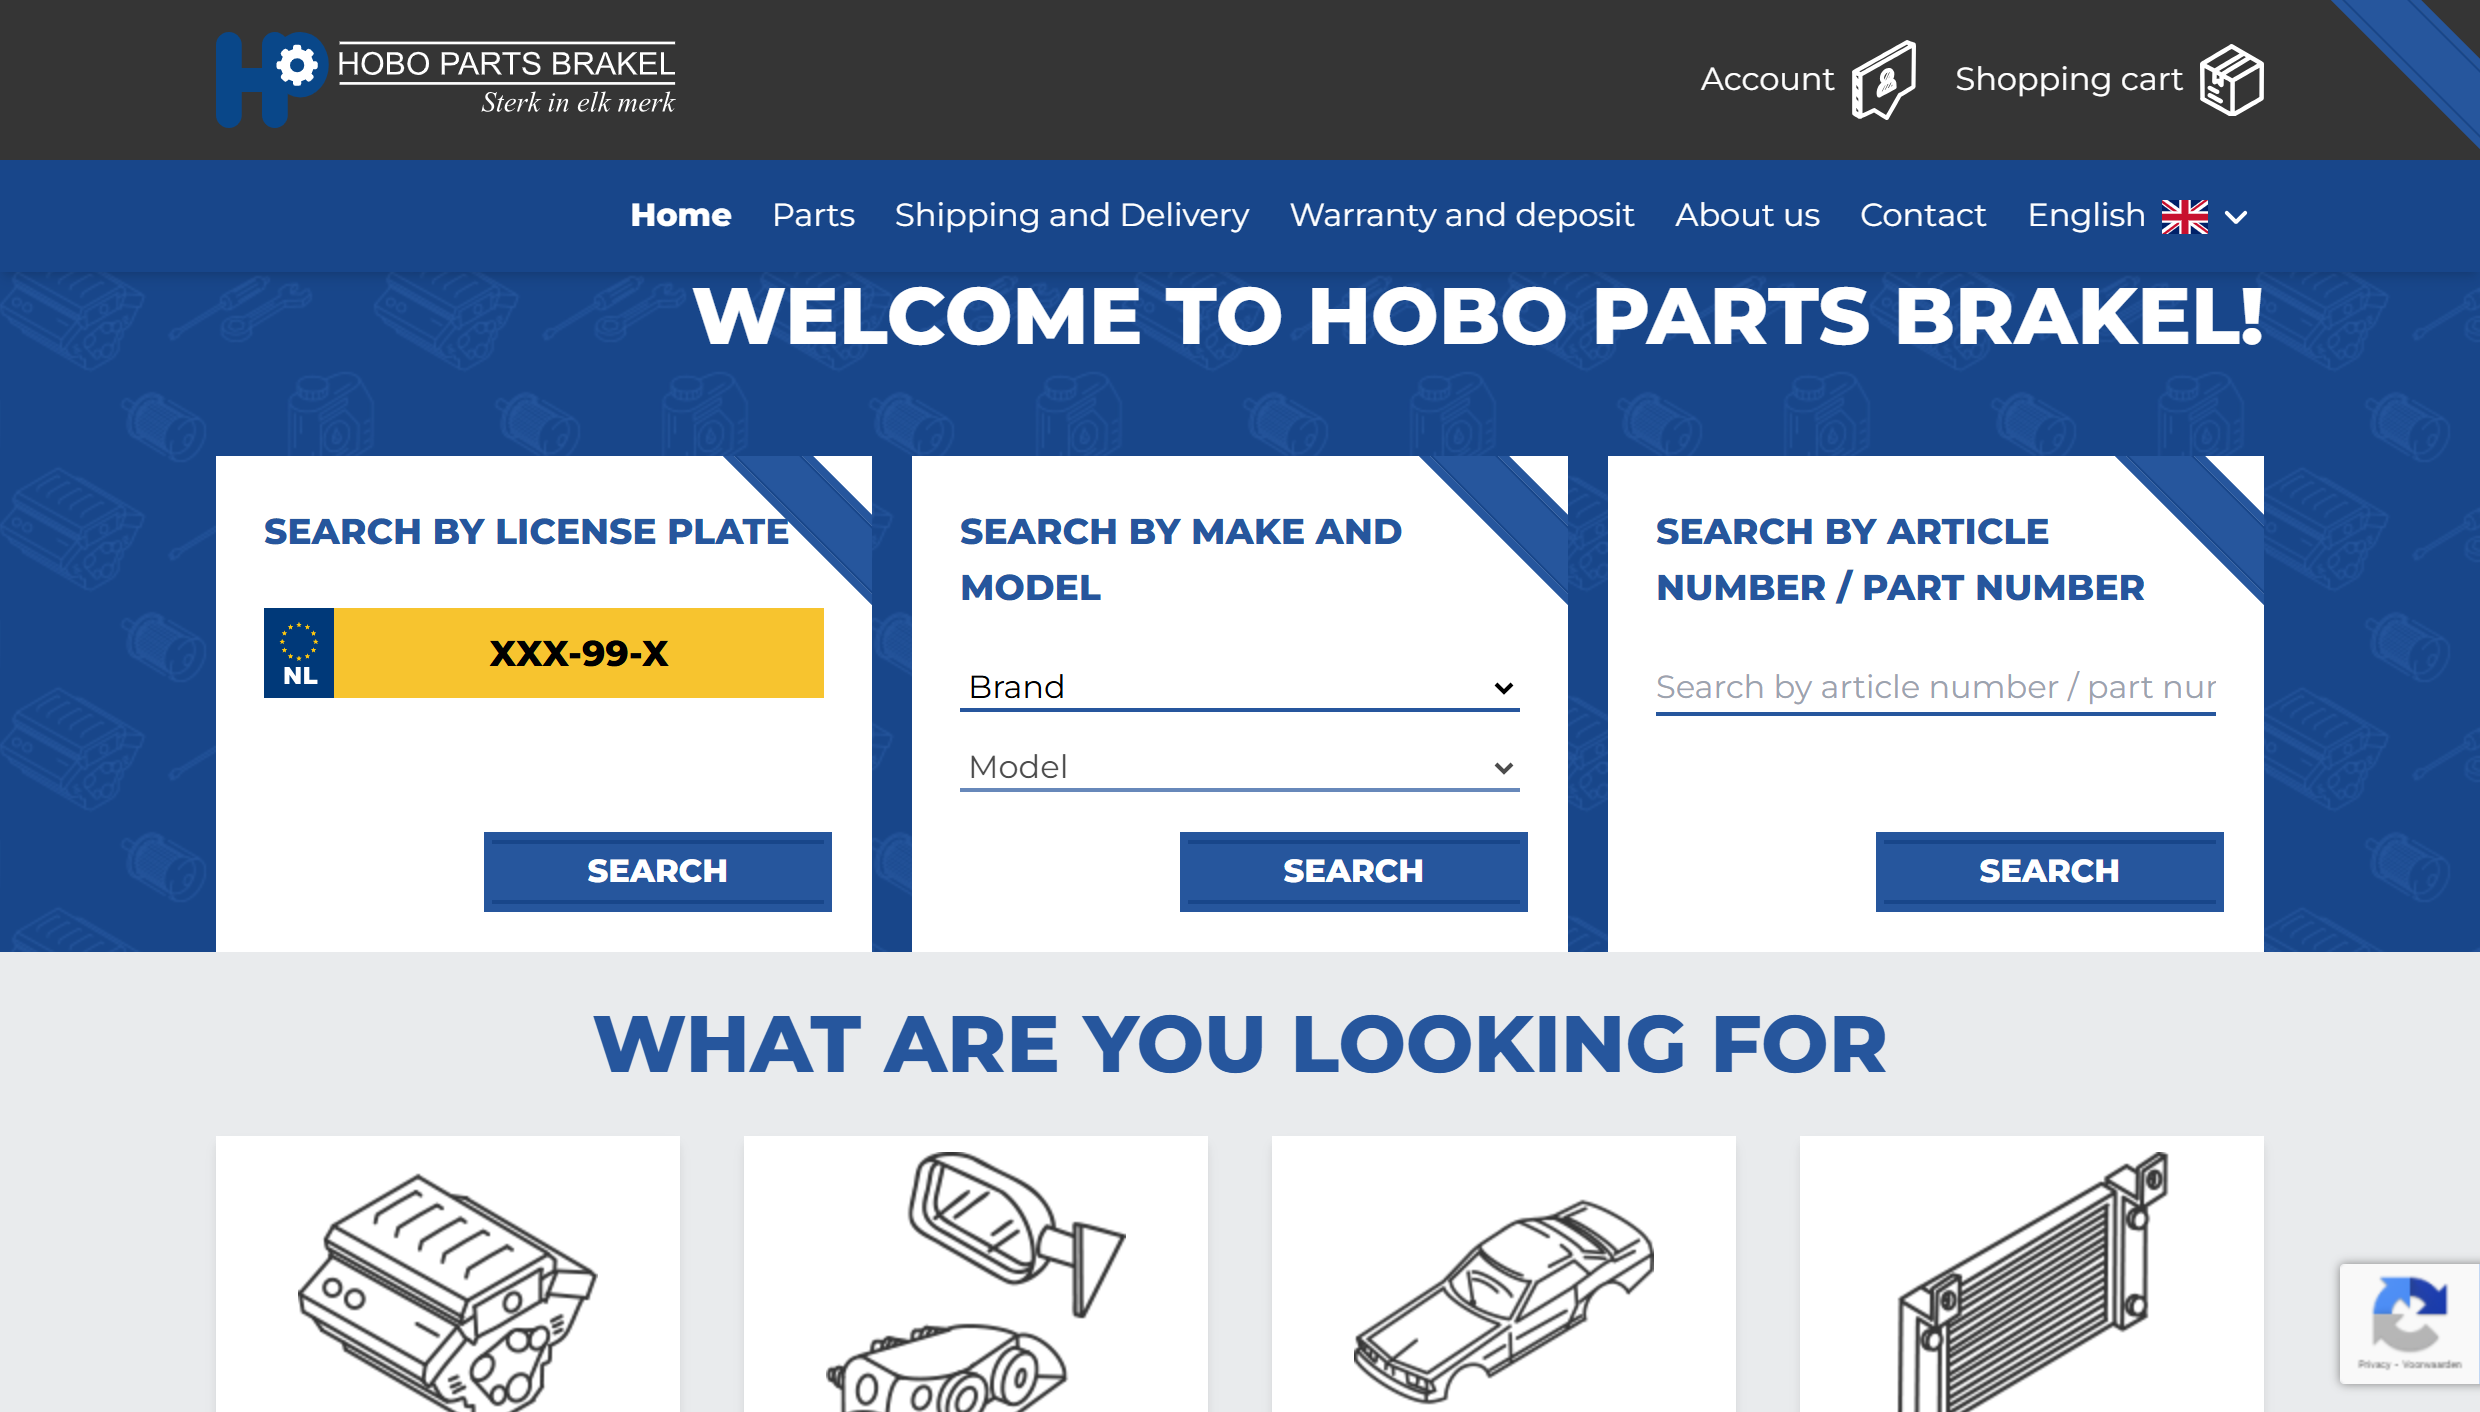Go to the Parts menu item
Image resolution: width=2480 pixels, height=1412 pixels.
pos(813,215)
